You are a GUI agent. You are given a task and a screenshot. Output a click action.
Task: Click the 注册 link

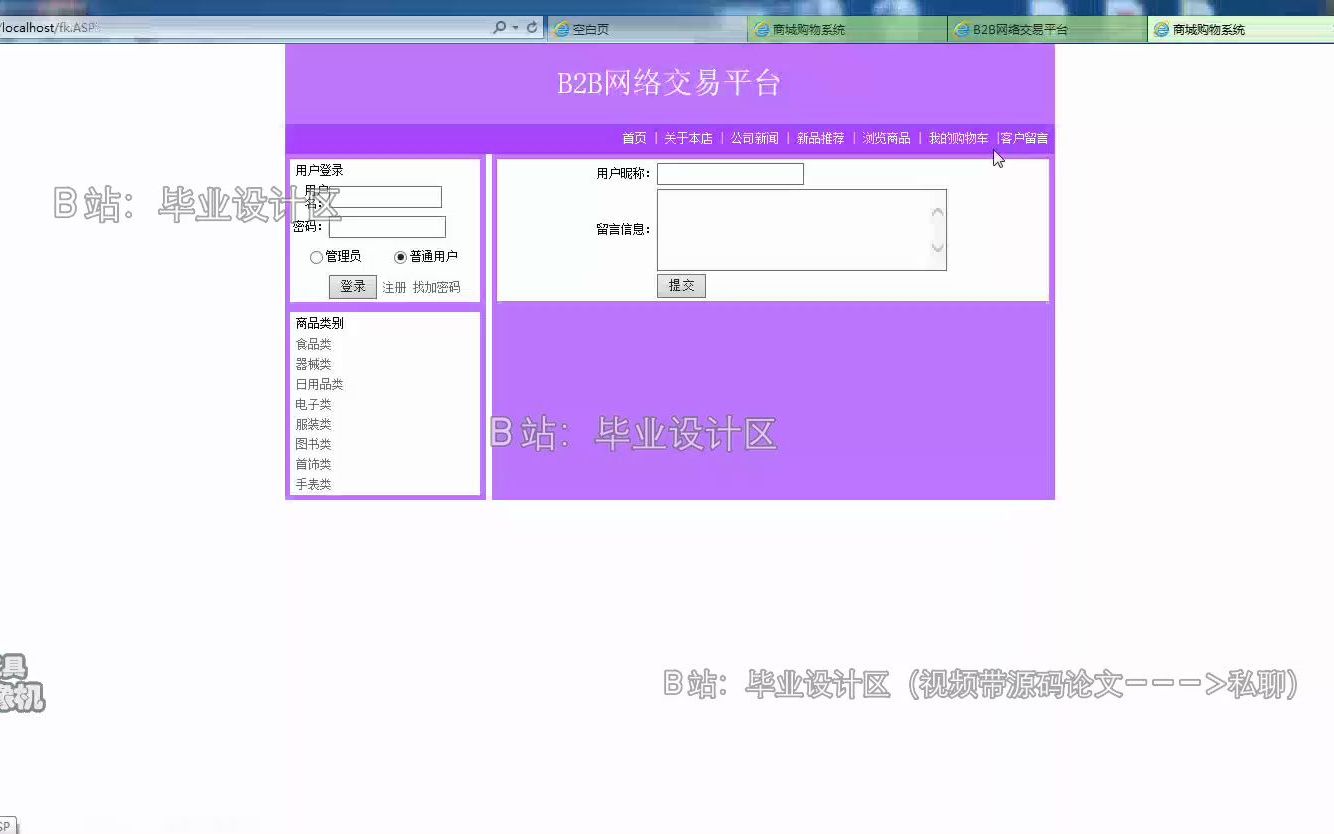click(x=394, y=287)
